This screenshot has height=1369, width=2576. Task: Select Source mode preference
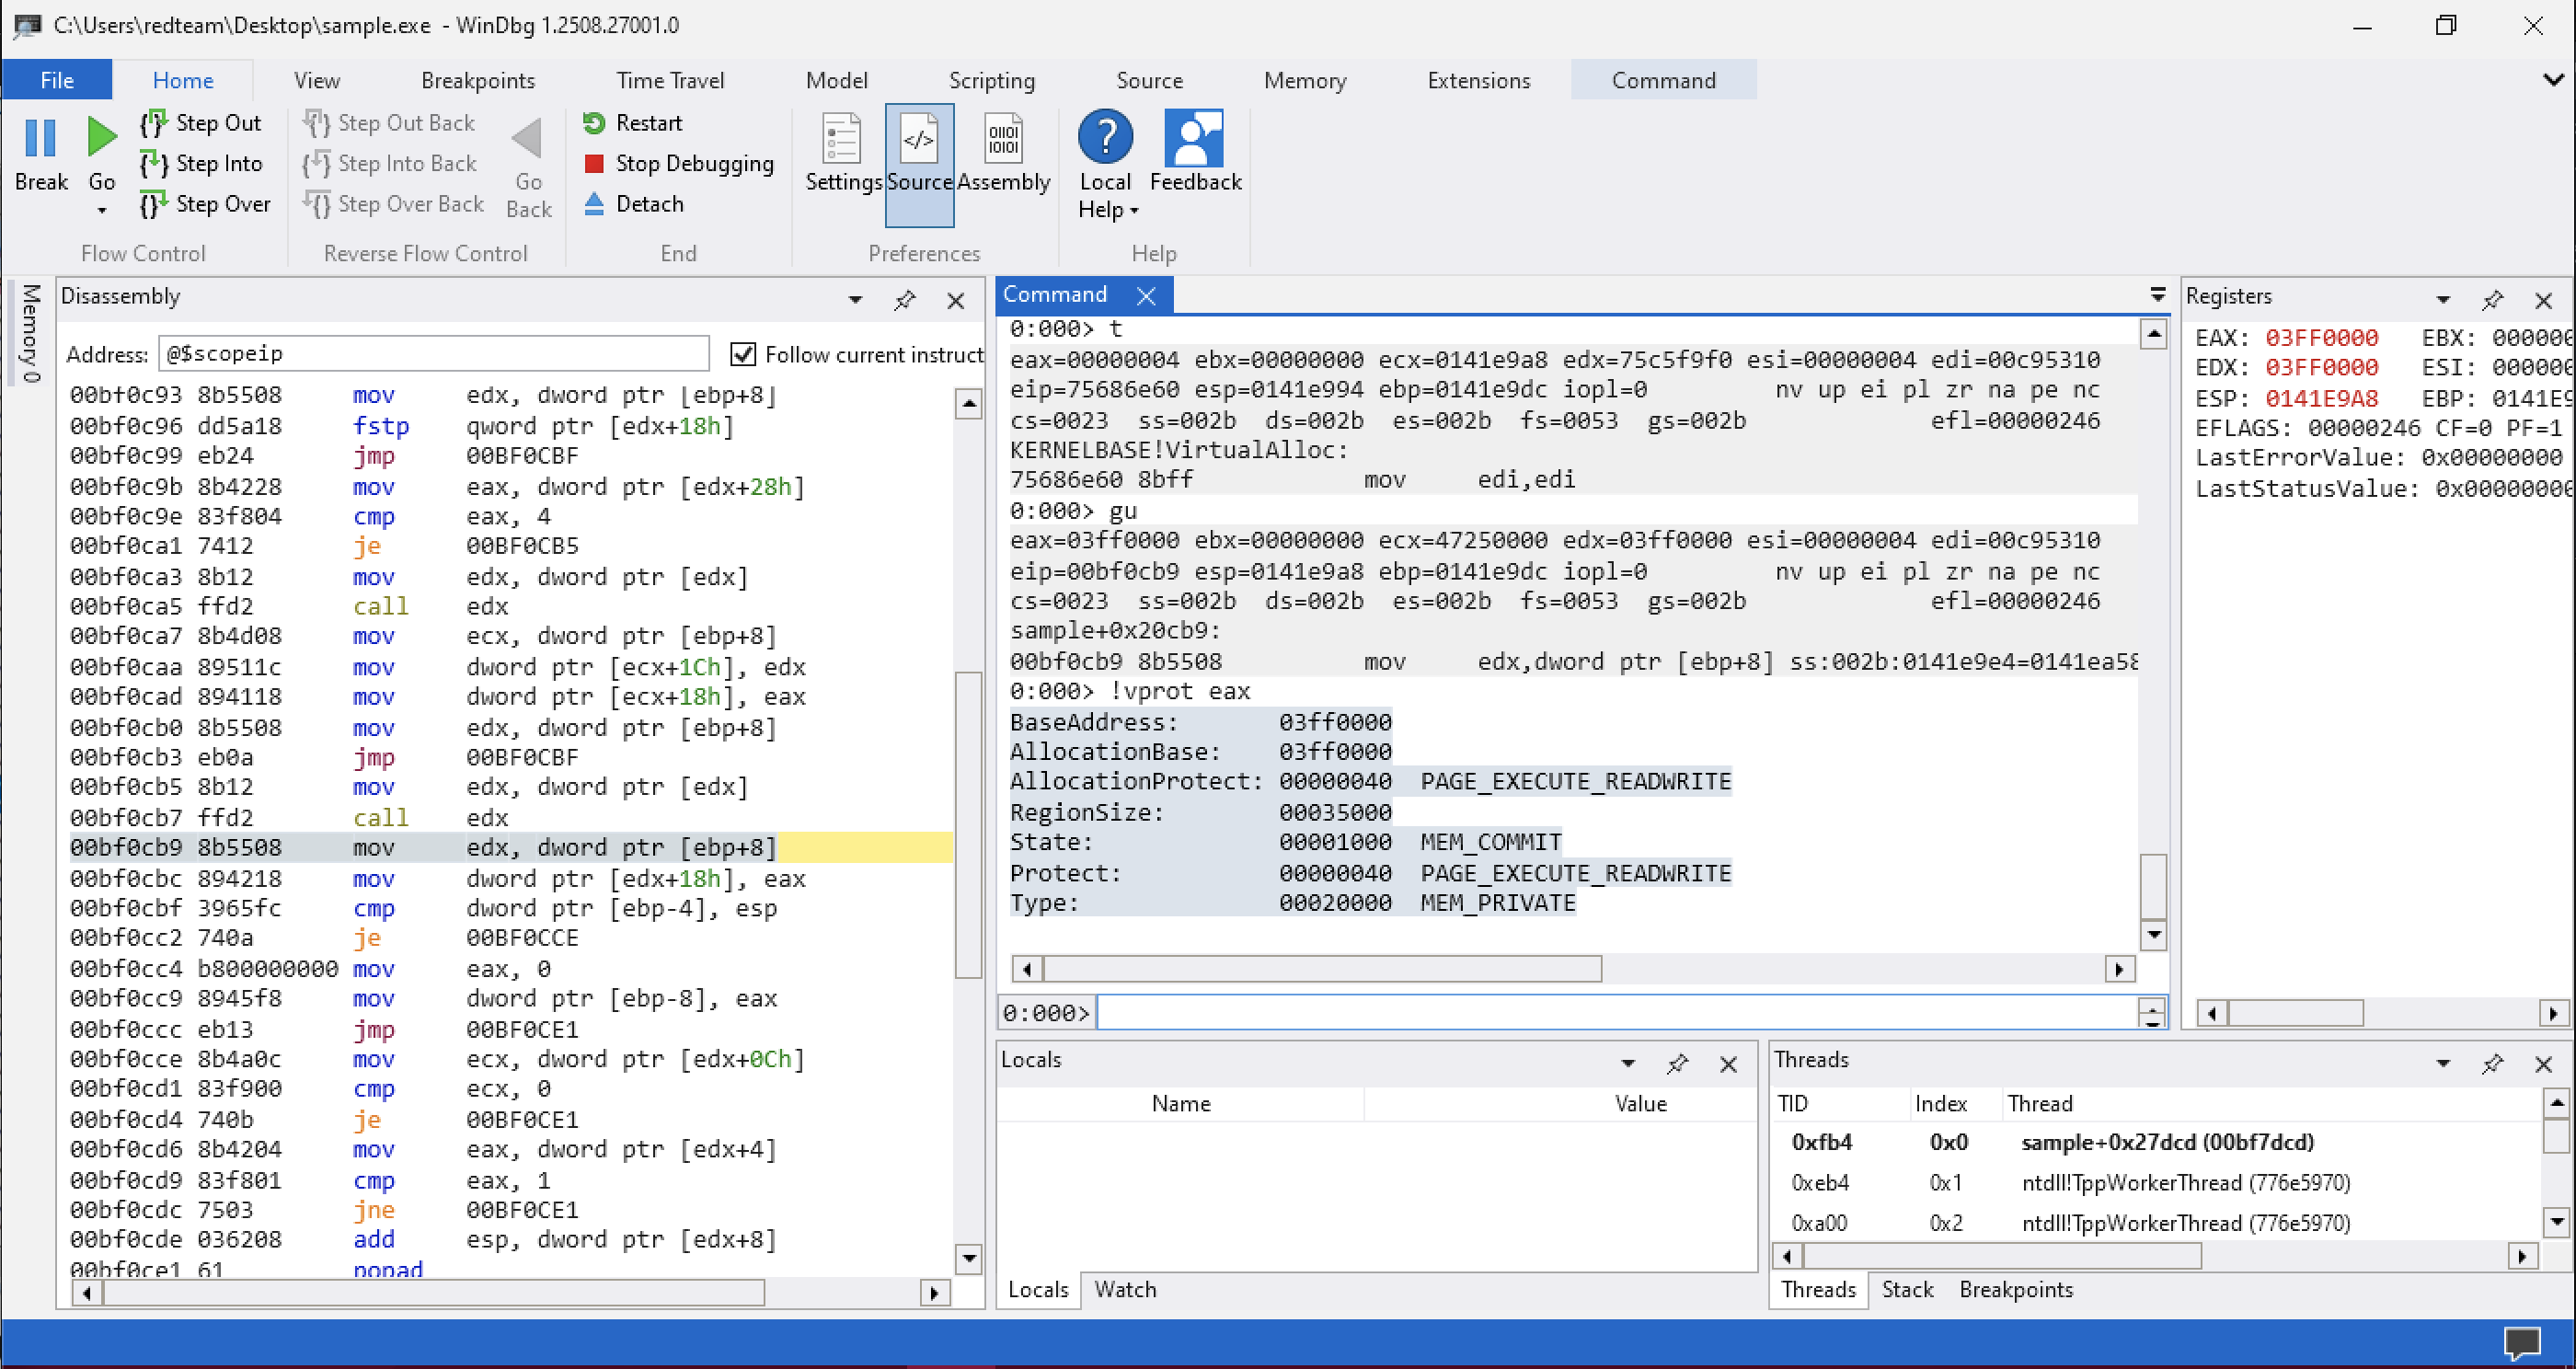[919, 165]
